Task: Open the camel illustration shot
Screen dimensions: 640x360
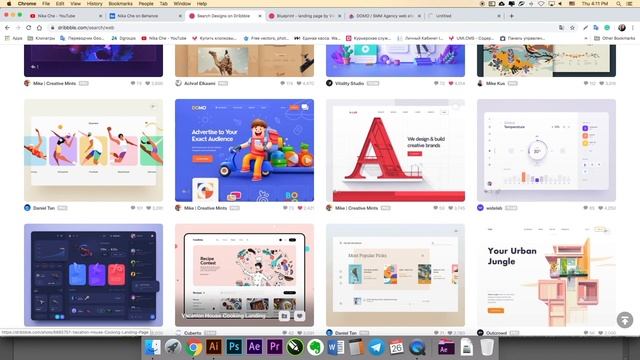Action: (244, 61)
